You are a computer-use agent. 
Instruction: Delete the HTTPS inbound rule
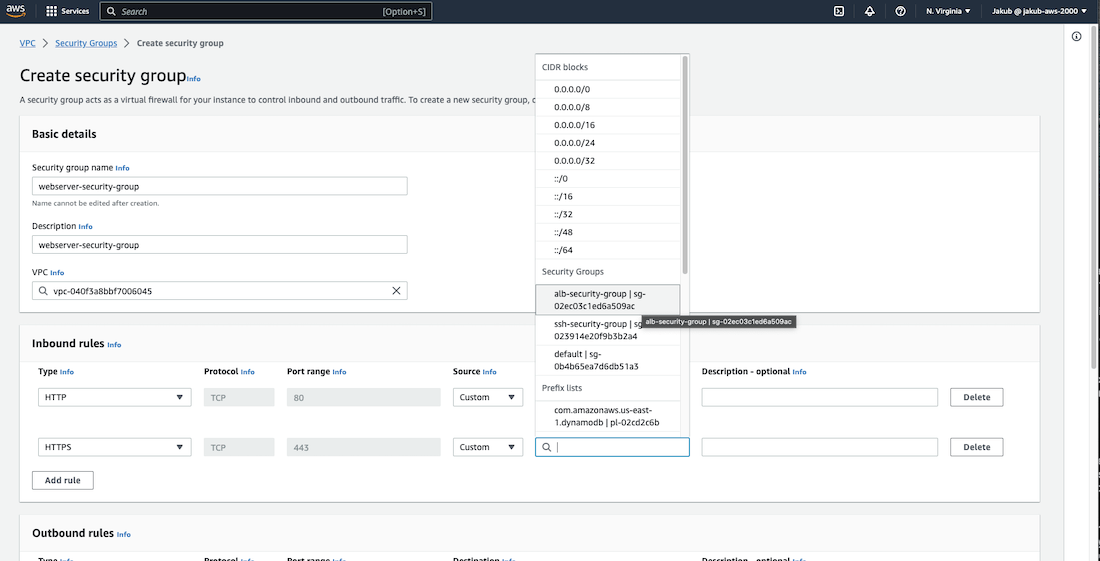click(x=976, y=447)
